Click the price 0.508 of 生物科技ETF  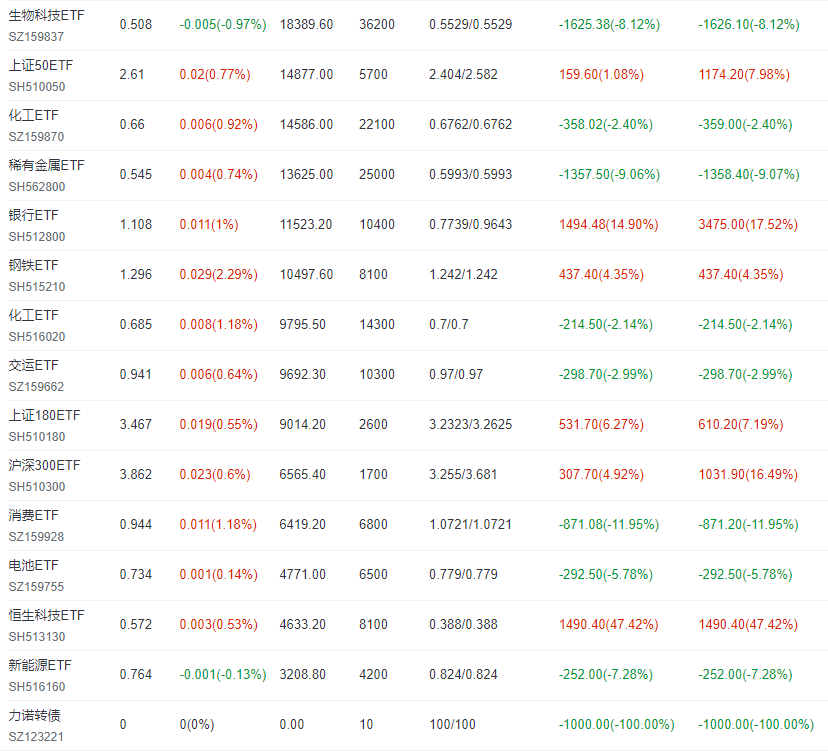click(x=136, y=25)
